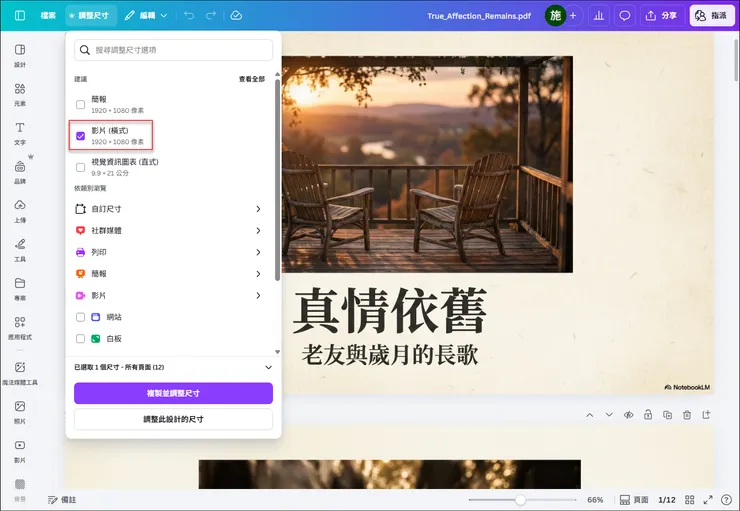
Task: Open the 品牌 (Brand) sidebar tab
Action: [20, 172]
